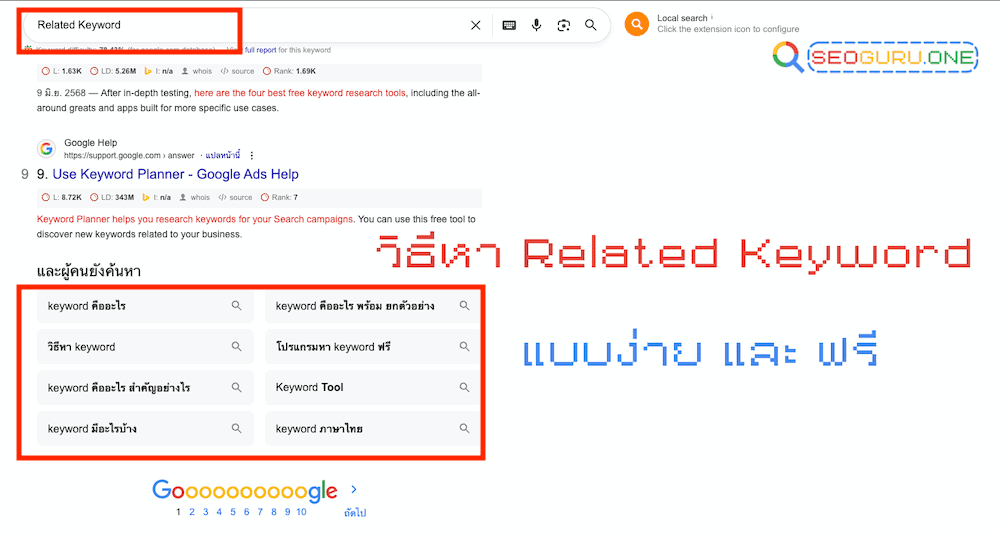The width and height of the screenshot is (1000, 535).
Task: Go to results page 10
Action: 302,512
